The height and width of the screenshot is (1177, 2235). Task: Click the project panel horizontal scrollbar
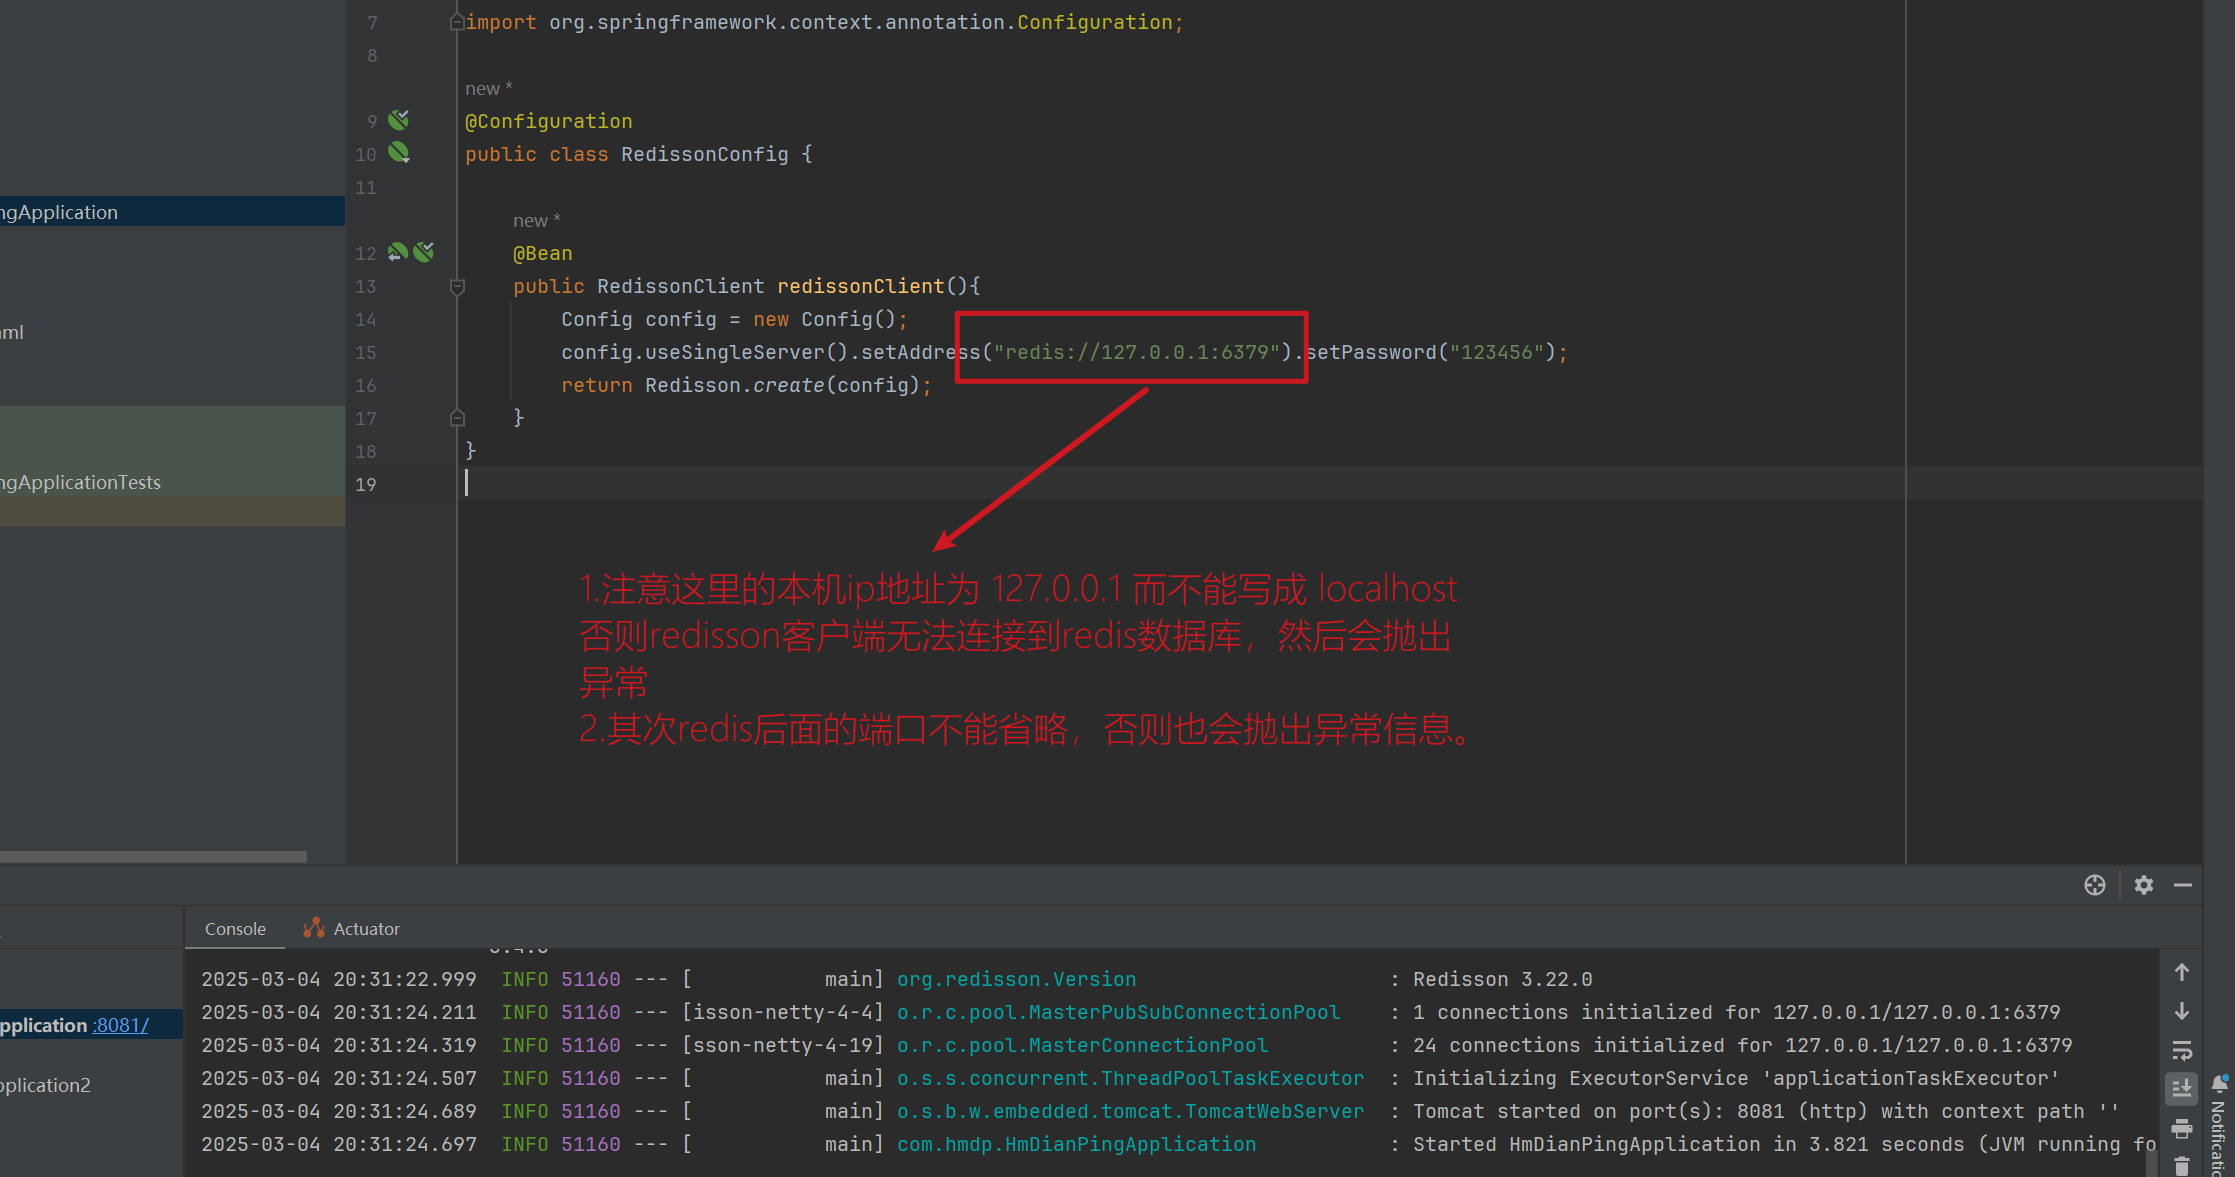pyautogui.click(x=153, y=857)
